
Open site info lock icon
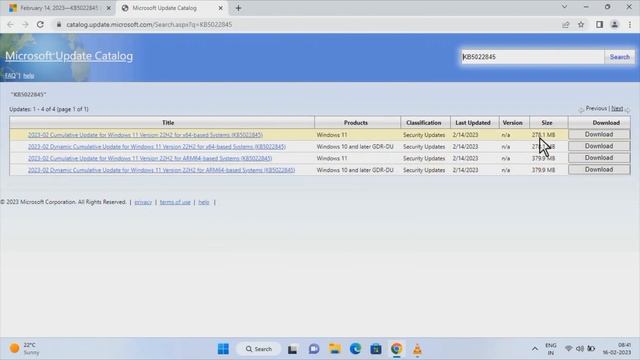click(x=59, y=24)
